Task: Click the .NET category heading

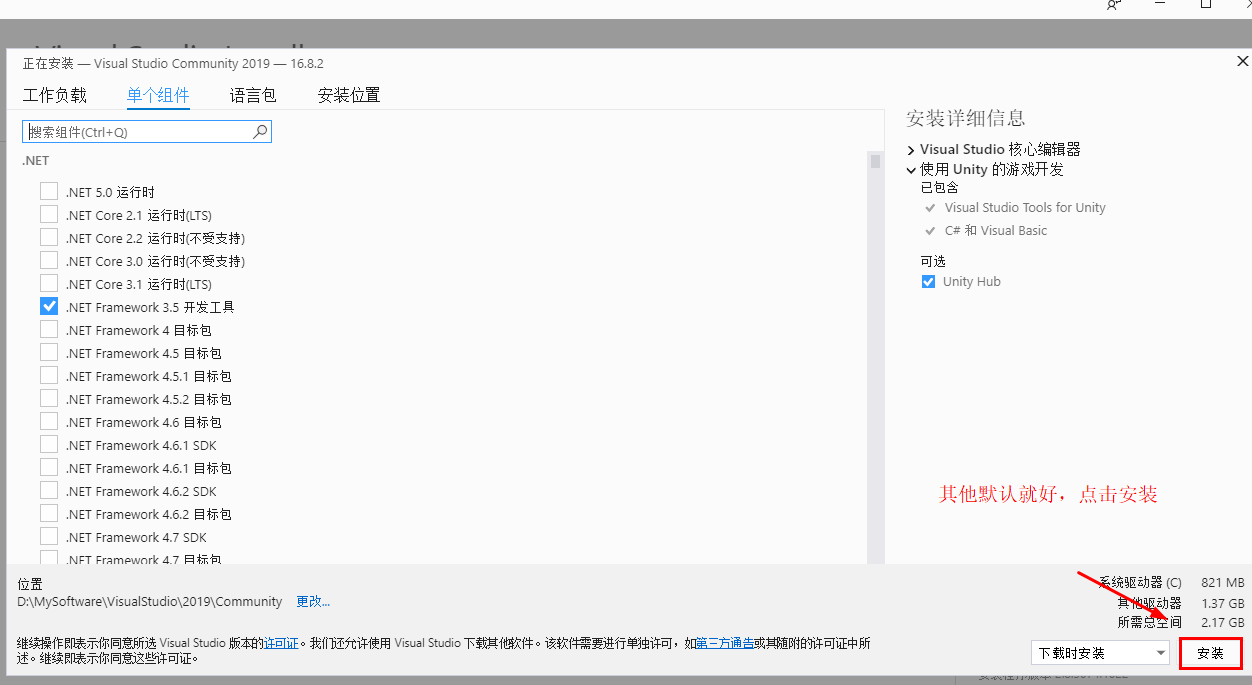Action: [x=36, y=160]
